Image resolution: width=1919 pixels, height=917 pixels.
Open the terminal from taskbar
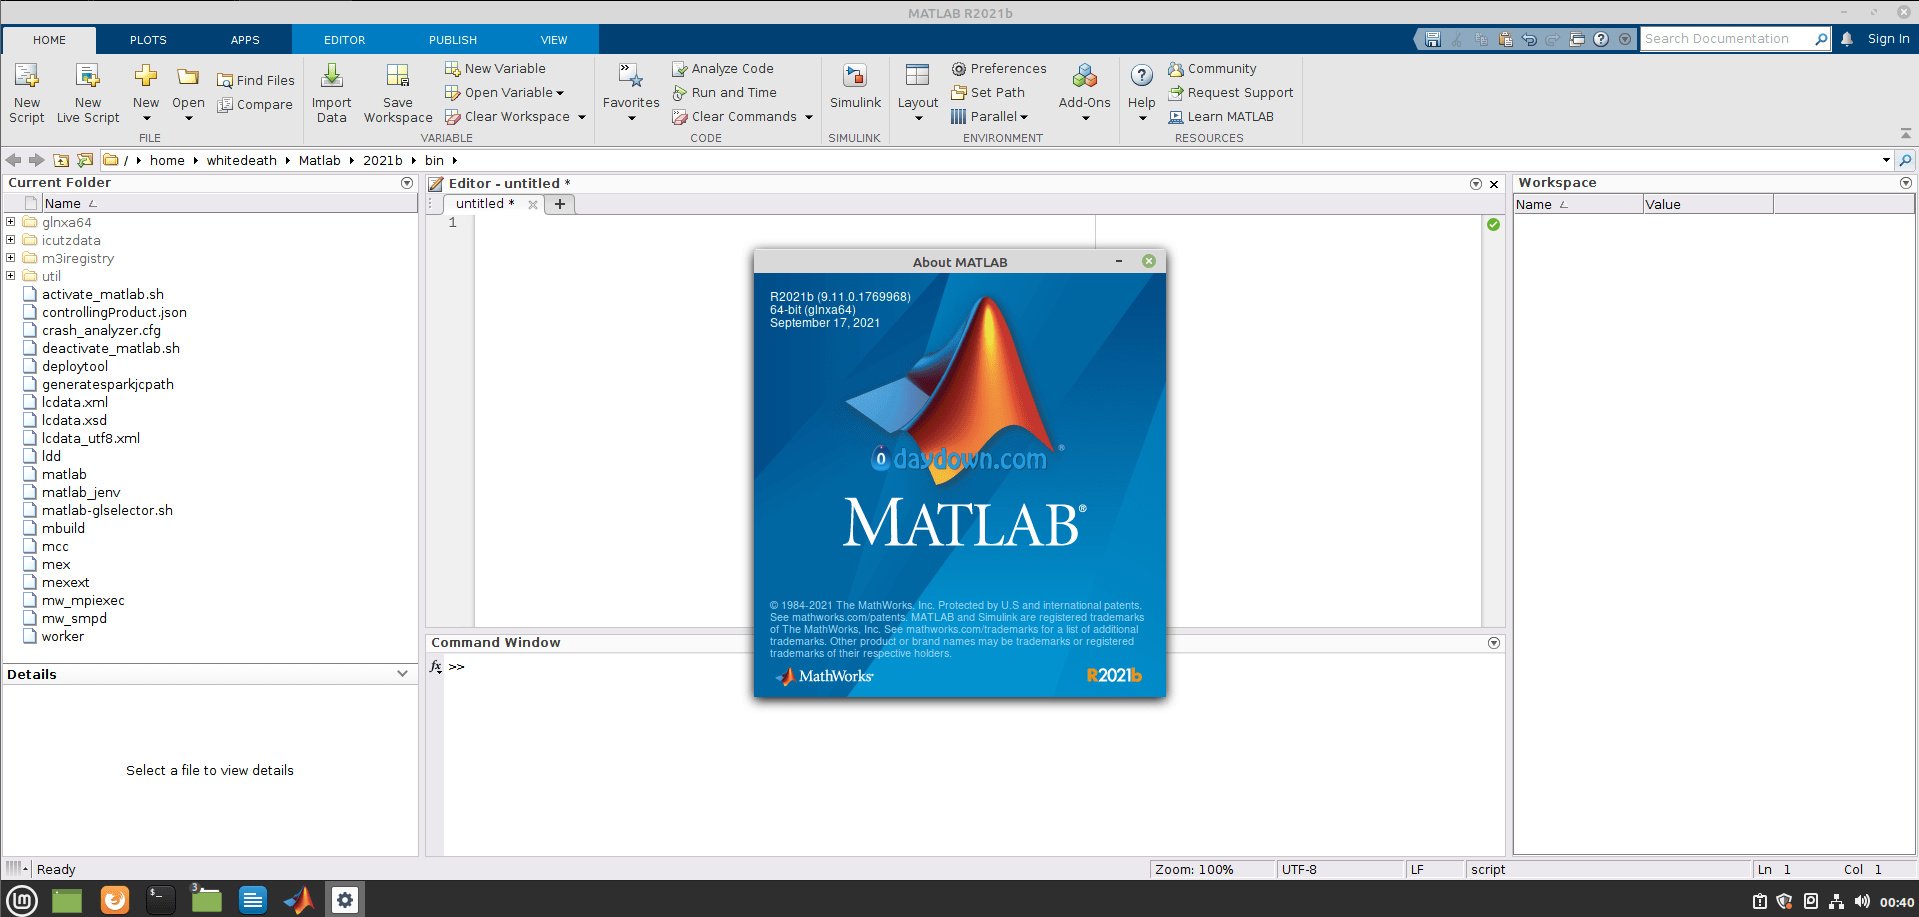(160, 900)
